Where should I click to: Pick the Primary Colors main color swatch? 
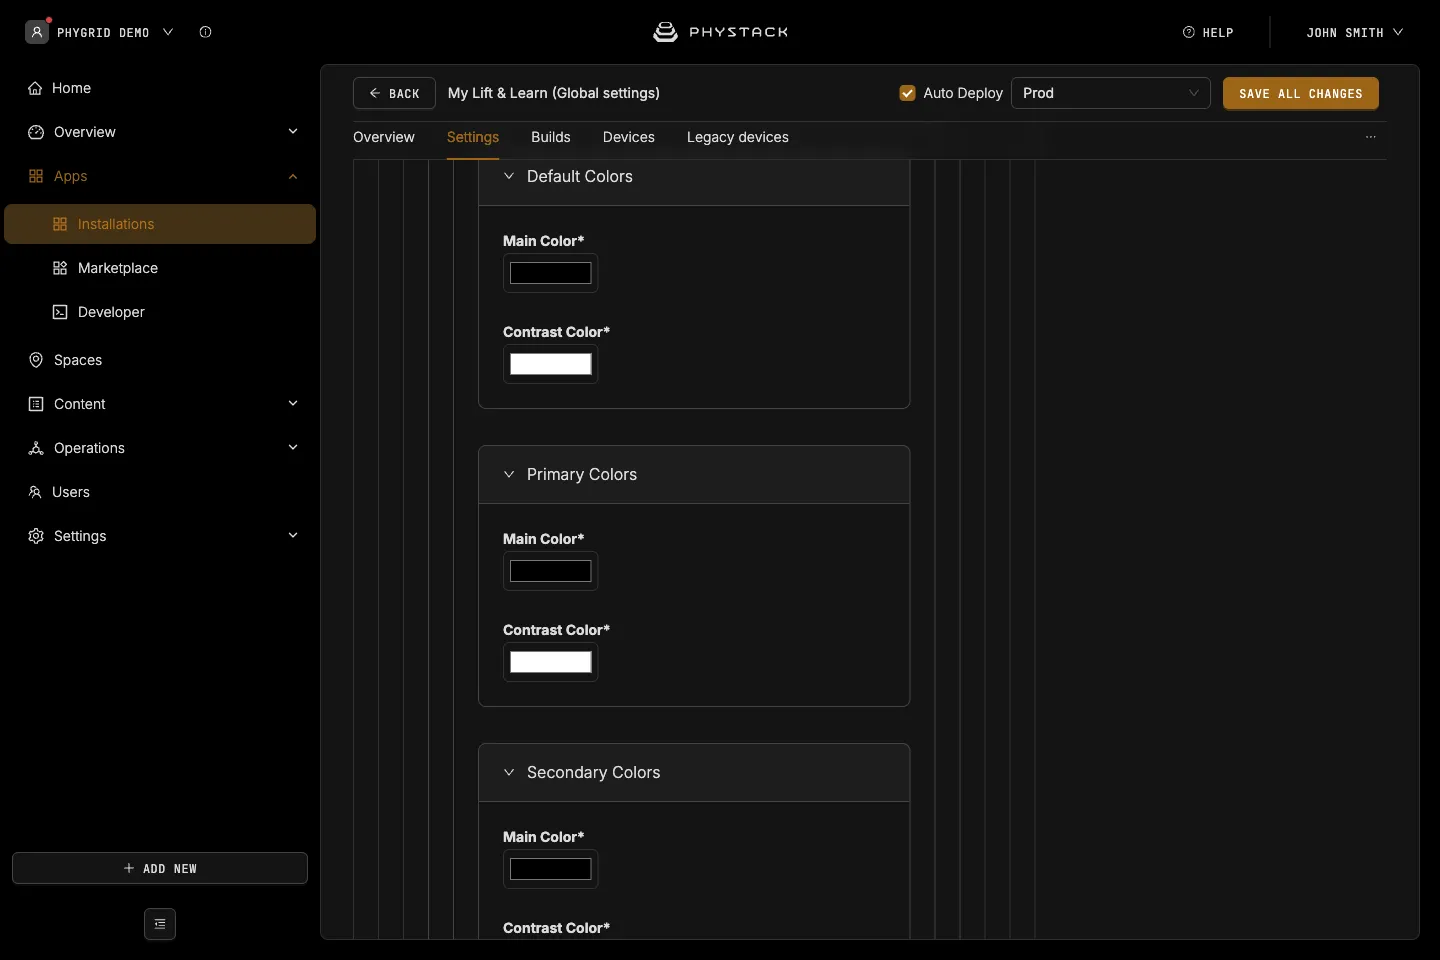tap(551, 571)
